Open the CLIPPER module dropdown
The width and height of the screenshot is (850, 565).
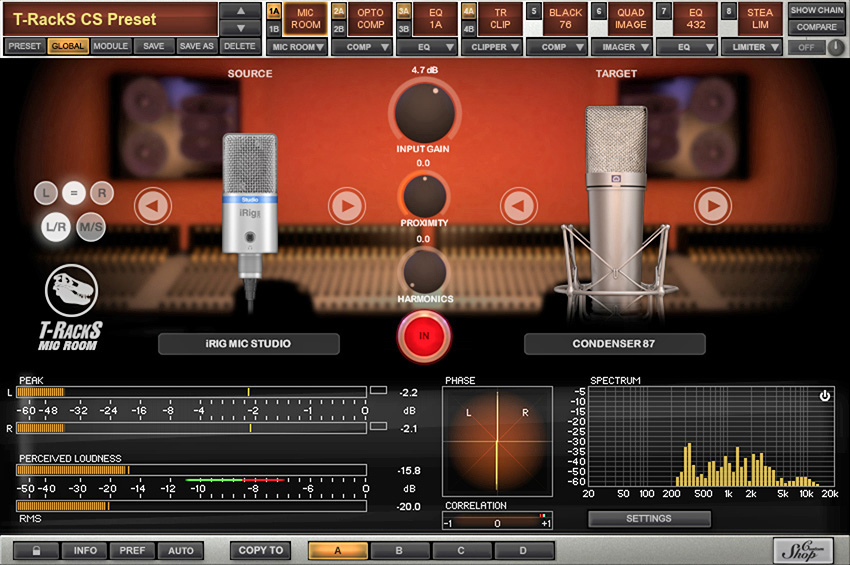coord(492,47)
